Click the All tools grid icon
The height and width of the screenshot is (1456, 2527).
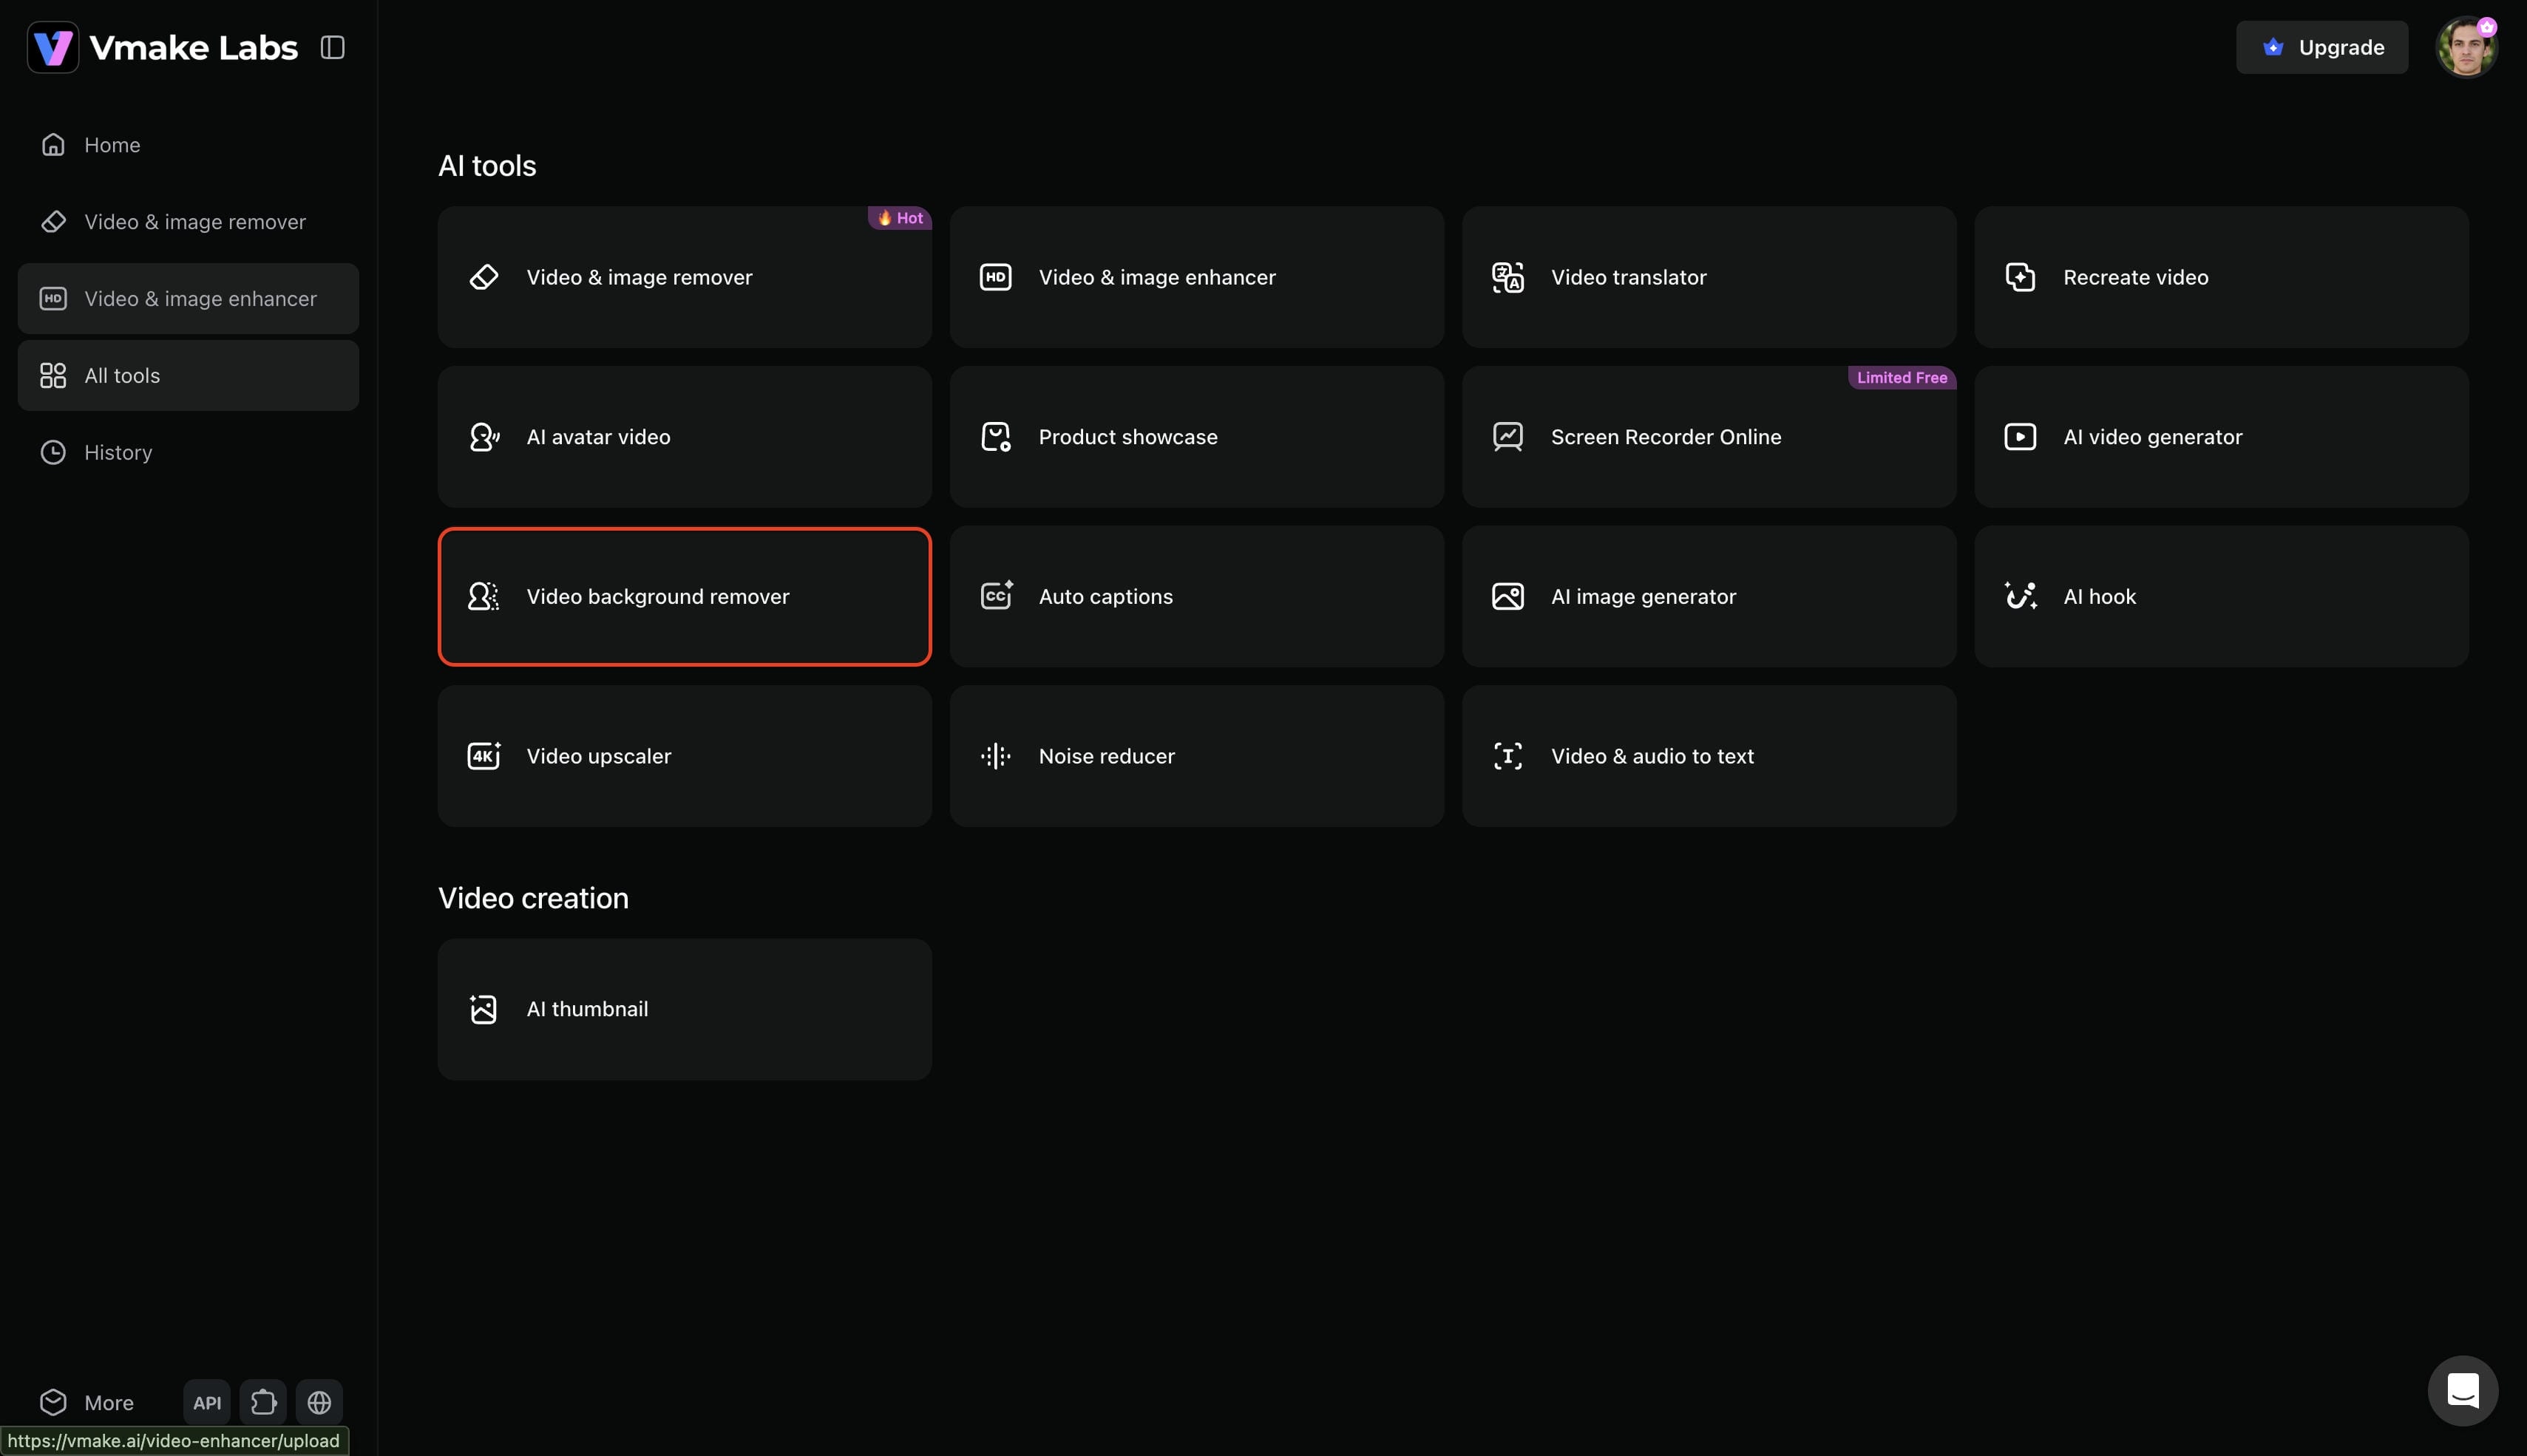53,375
